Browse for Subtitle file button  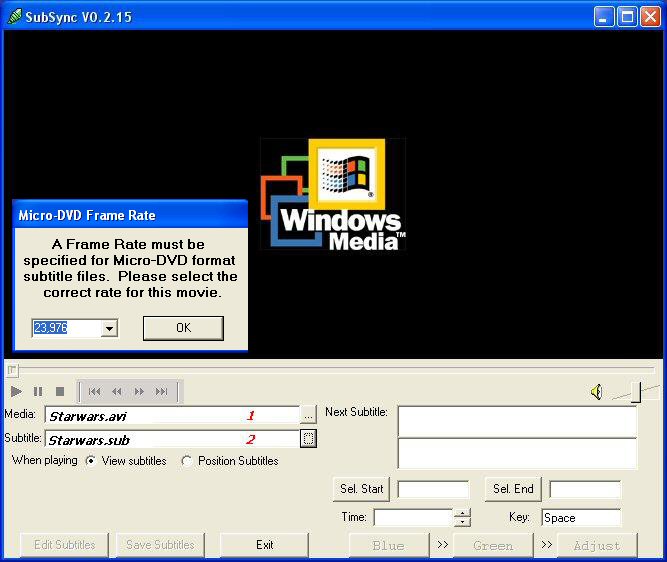[x=308, y=438]
